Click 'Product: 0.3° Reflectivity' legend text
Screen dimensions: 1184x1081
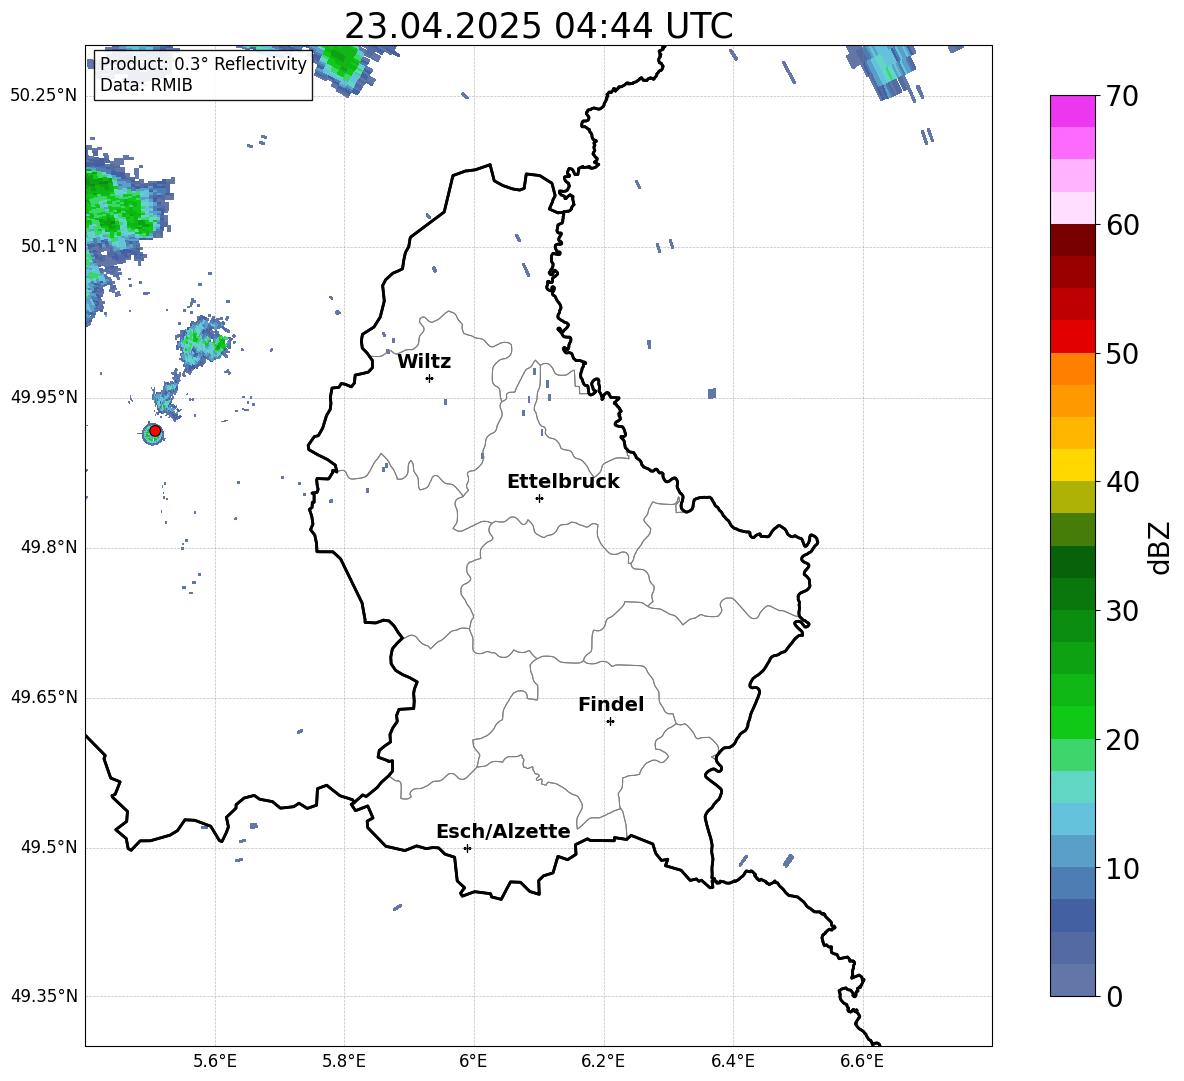click(x=203, y=64)
